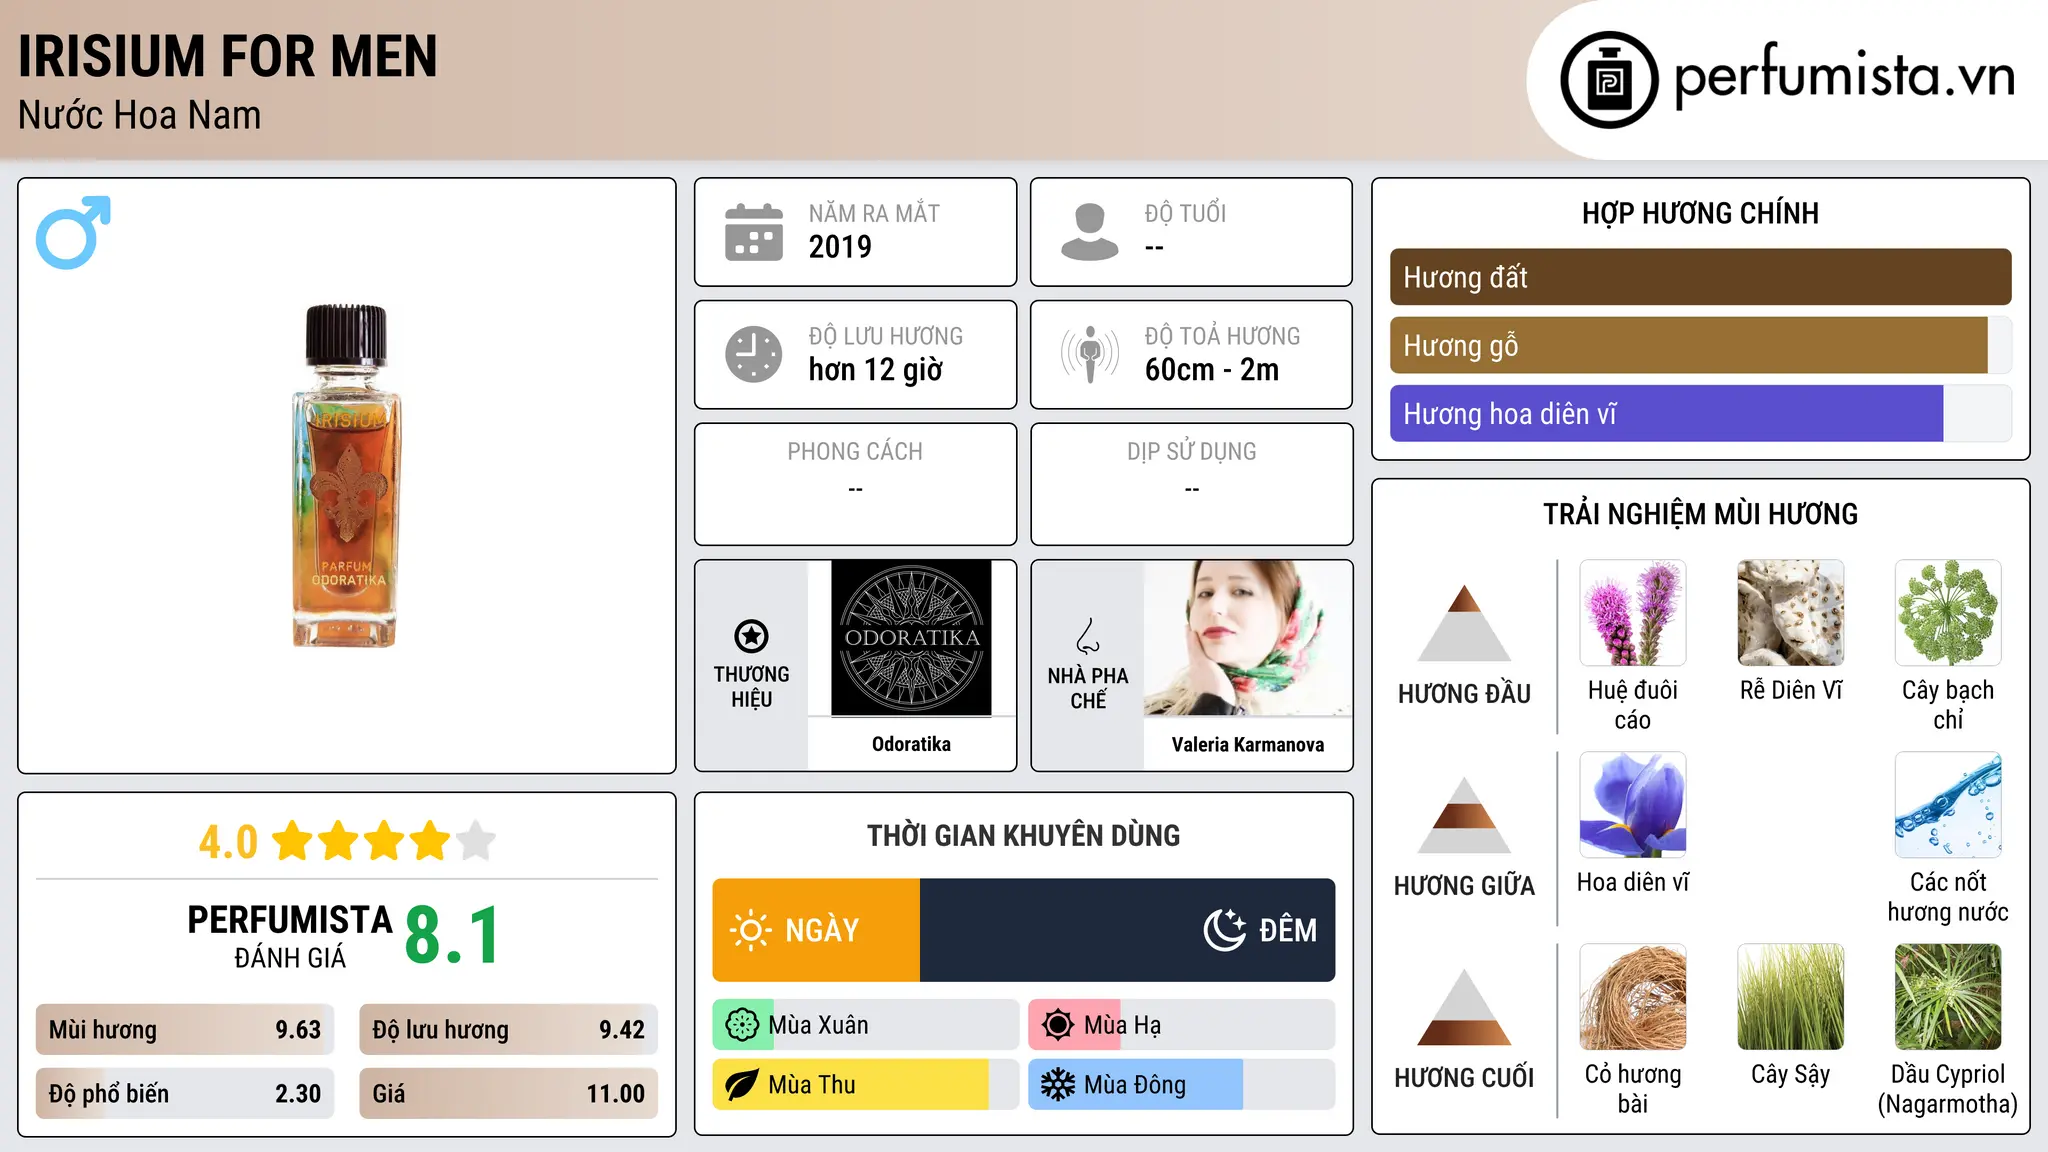Image resolution: width=2048 pixels, height=1152 pixels.
Task: Click the DỊP SỬ DỤNG label
Action: coord(1192,452)
